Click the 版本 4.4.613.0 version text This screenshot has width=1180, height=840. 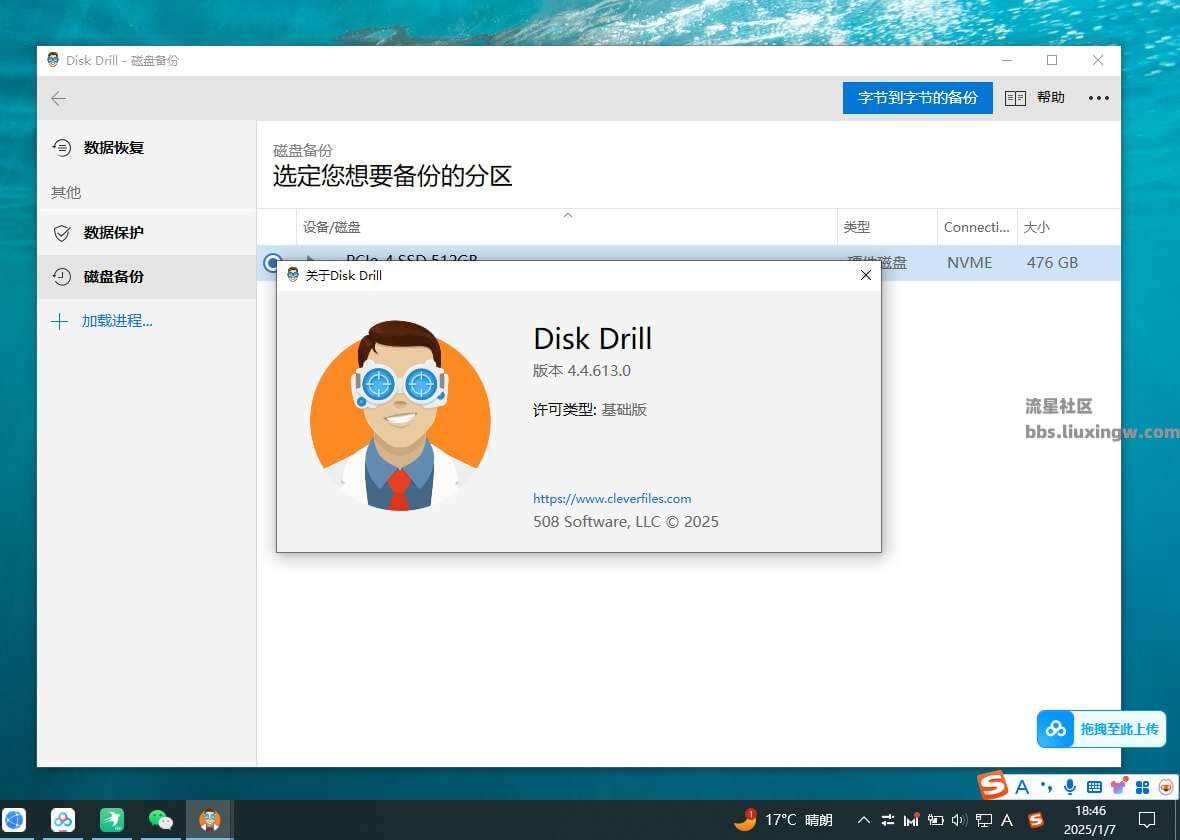click(582, 370)
